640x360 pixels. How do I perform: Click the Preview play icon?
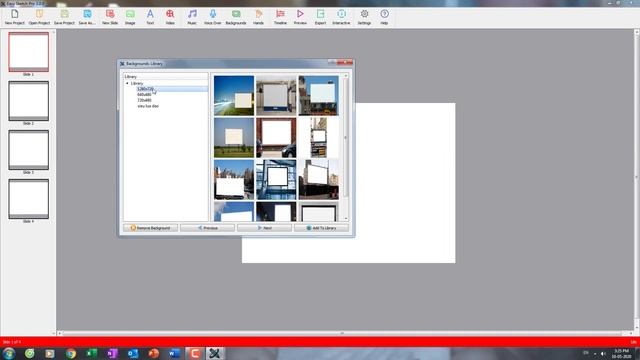coord(300,17)
